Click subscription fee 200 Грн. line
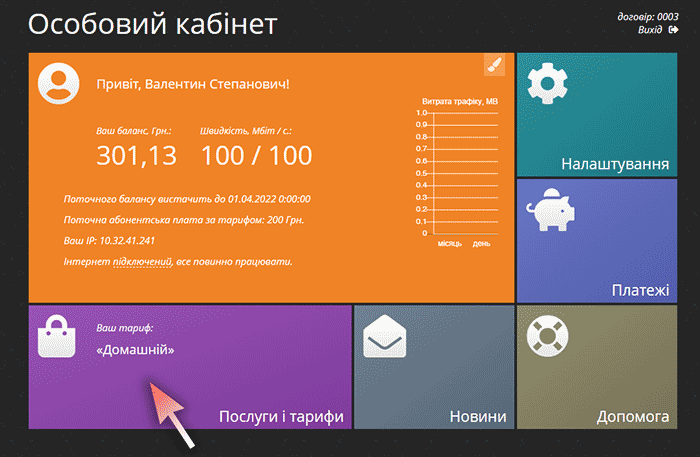Viewport: 700px width, 457px height. click(184, 220)
